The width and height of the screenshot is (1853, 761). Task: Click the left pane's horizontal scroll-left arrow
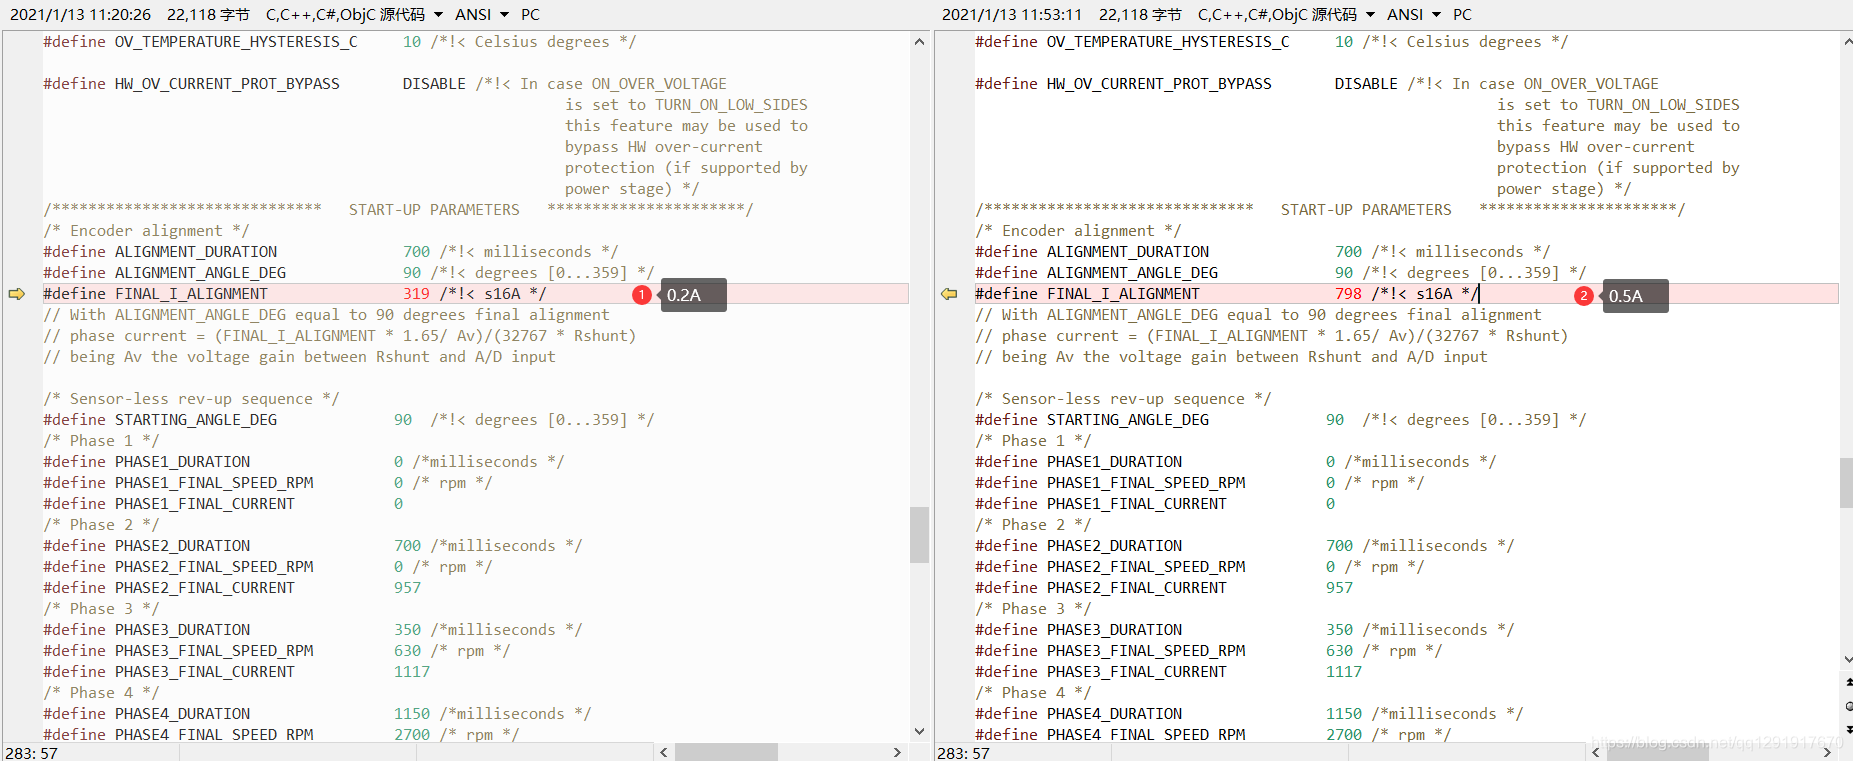click(663, 752)
